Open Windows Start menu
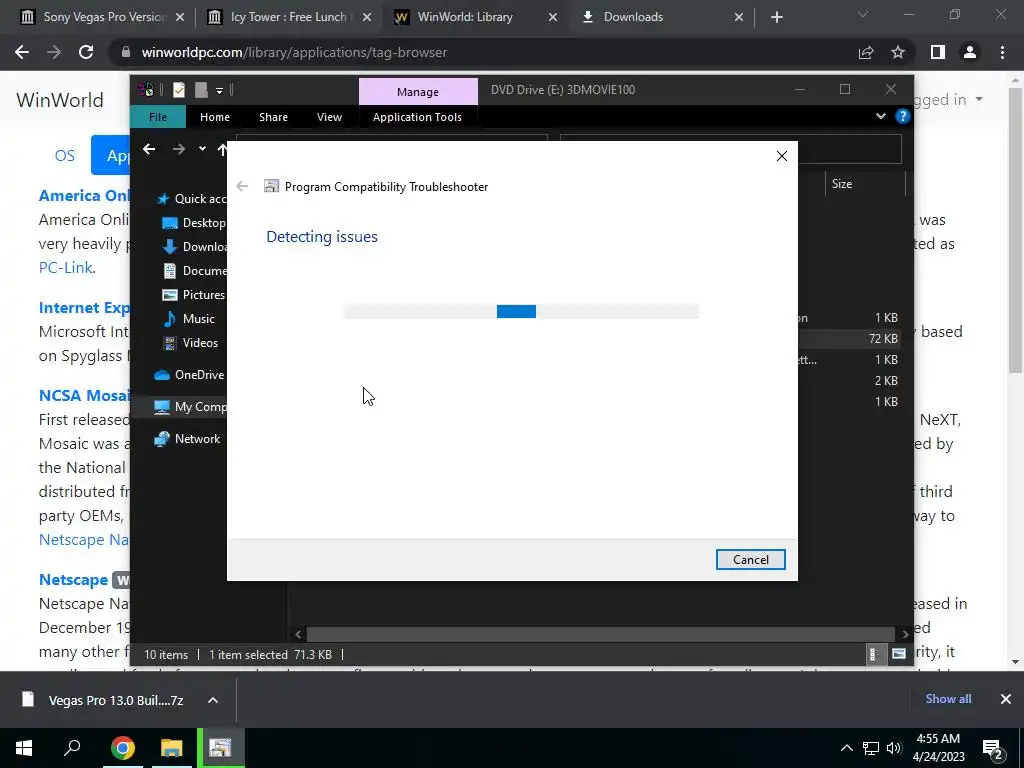Screen dimensions: 1024x768 pyautogui.click(x=24, y=748)
